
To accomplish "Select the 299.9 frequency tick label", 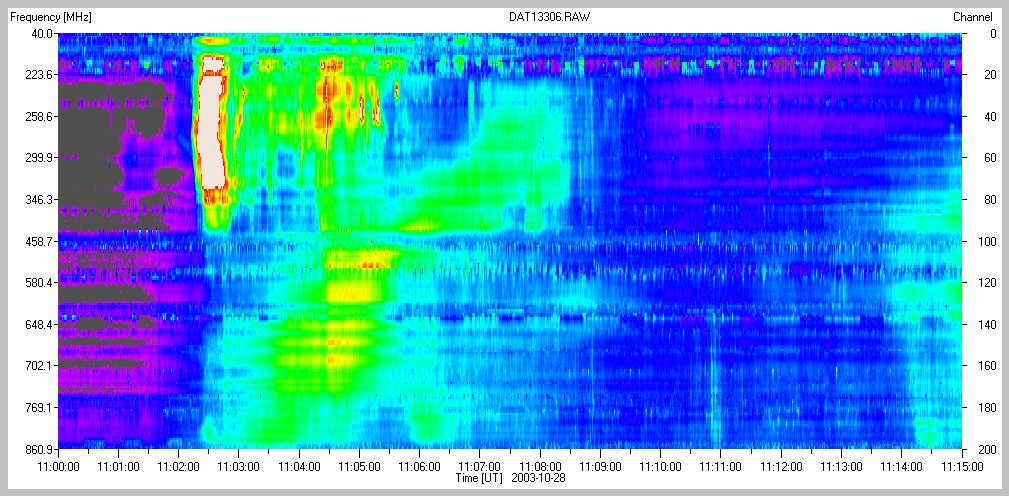I will pyautogui.click(x=39, y=158).
